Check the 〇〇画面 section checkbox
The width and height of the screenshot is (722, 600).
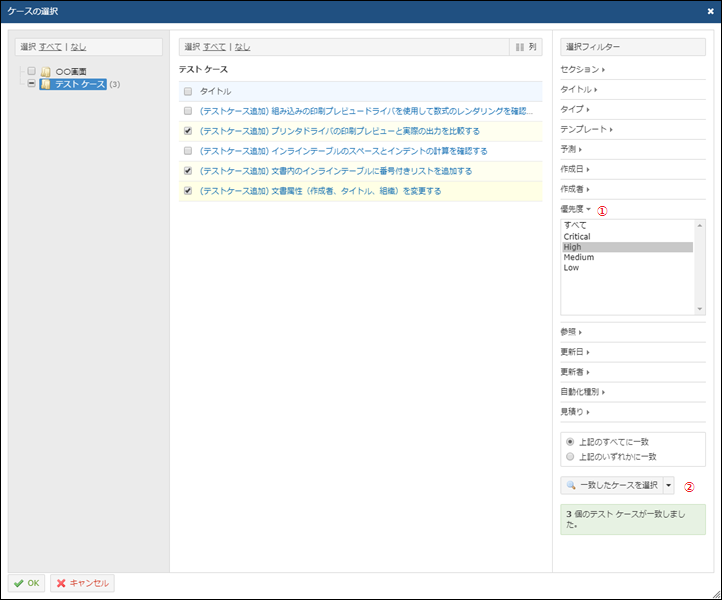[x=32, y=72]
